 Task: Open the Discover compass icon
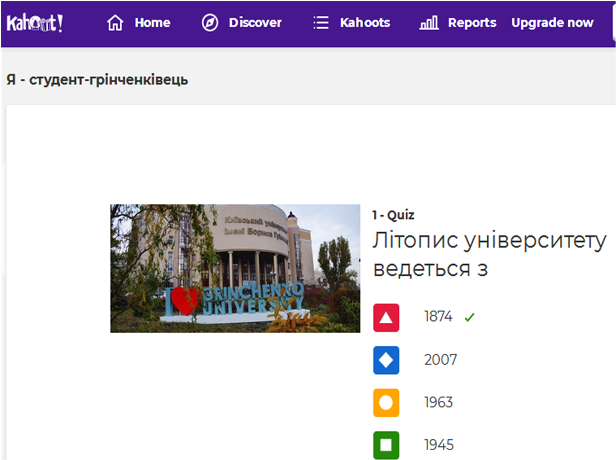click(x=210, y=23)
